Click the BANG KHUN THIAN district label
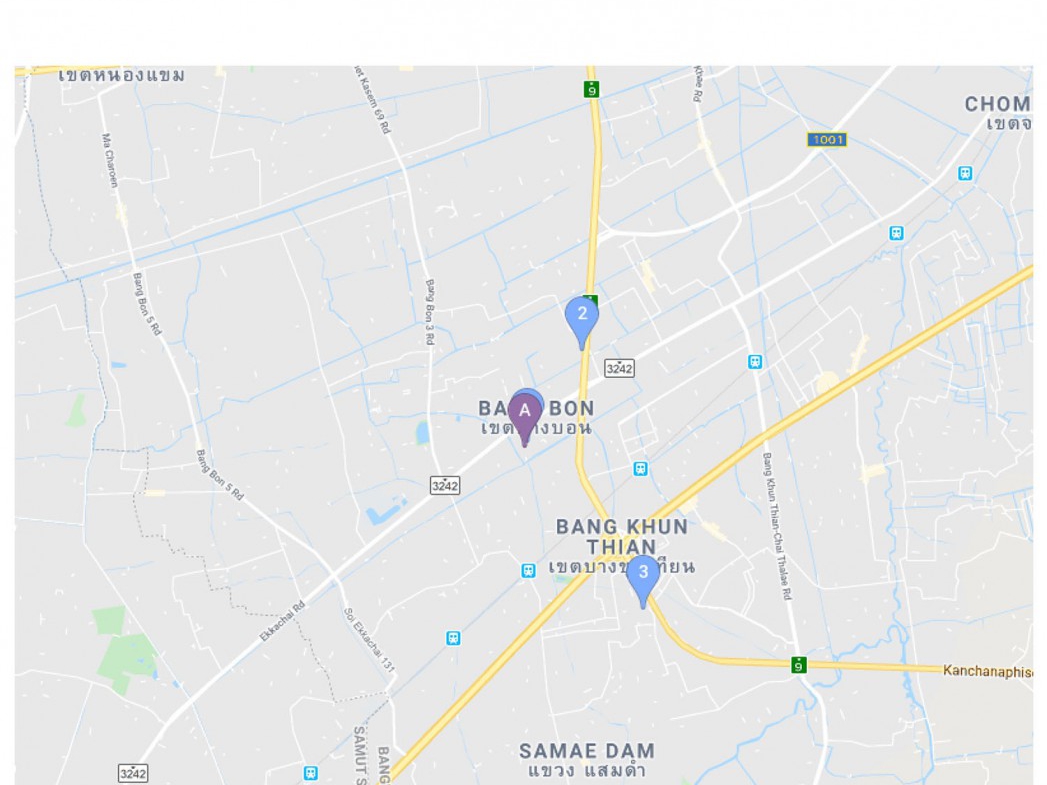Viewport: 1047px width, 785px height. click(x=622, y=537)
